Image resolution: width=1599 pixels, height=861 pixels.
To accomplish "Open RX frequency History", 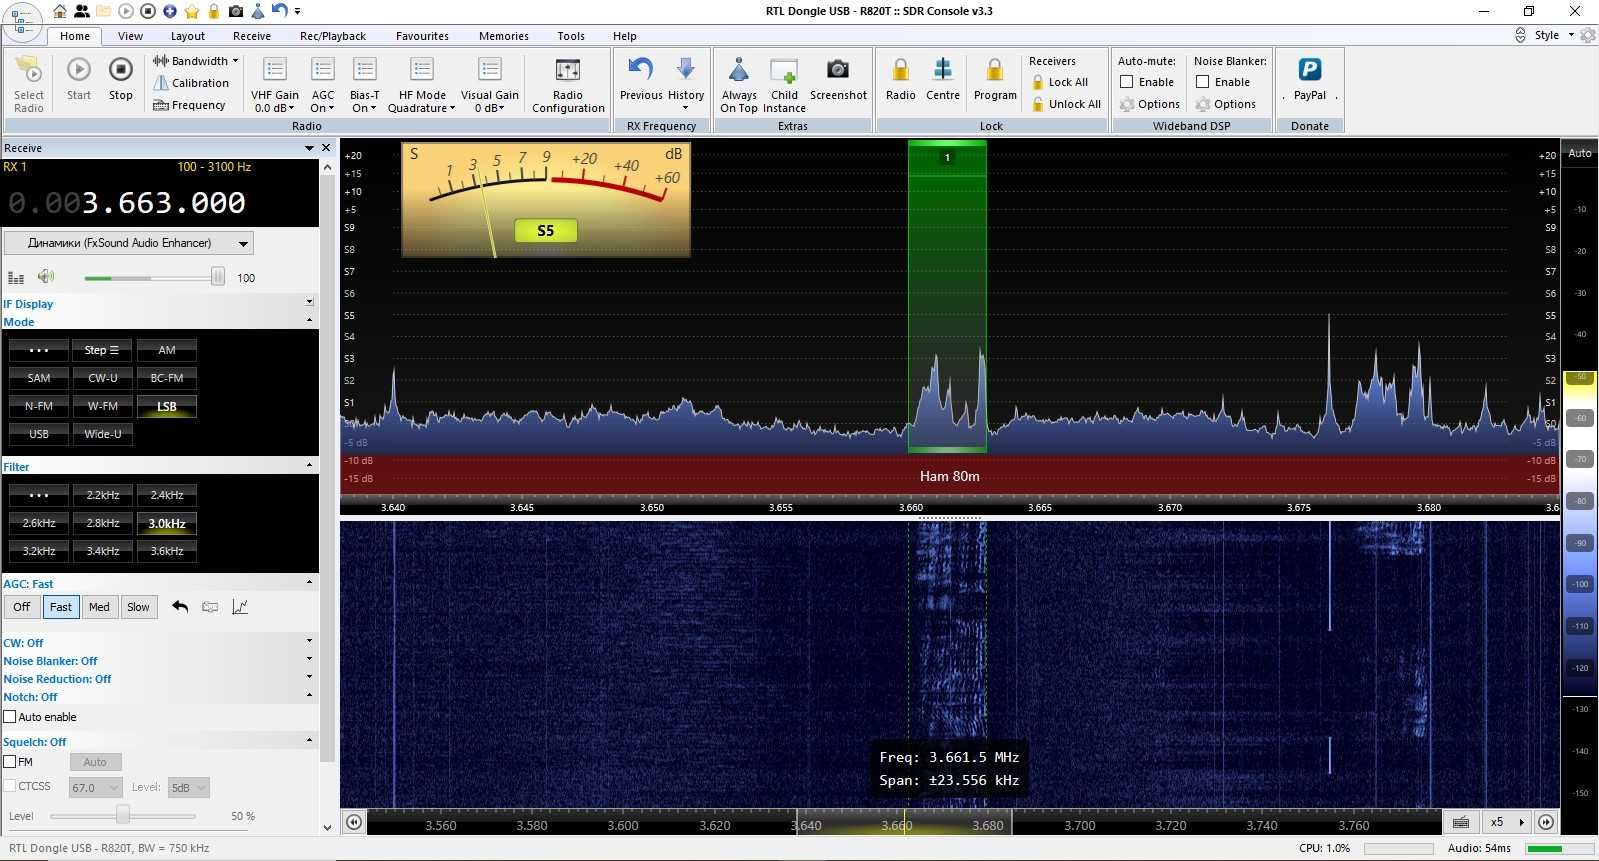I will (686, 83).
